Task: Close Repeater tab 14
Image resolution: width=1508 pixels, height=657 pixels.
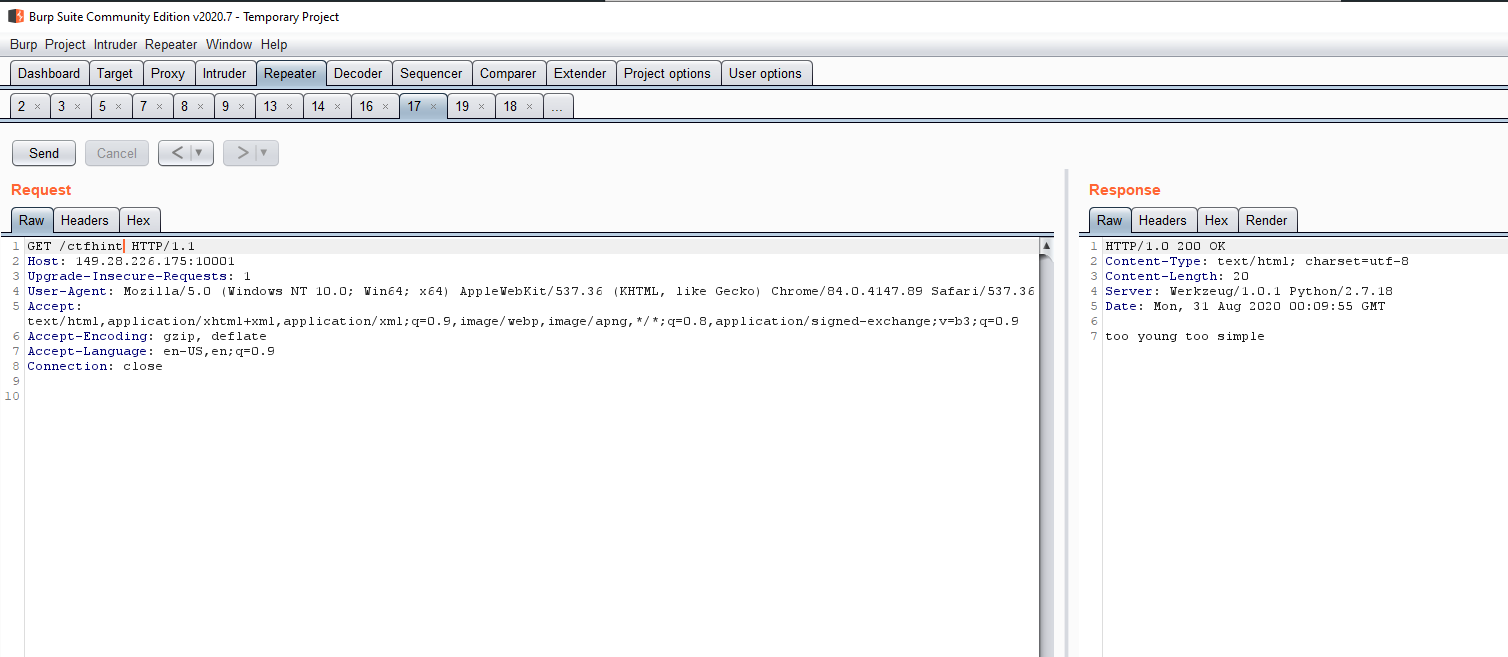Action: pyautogui.click(x=337, y=107)
